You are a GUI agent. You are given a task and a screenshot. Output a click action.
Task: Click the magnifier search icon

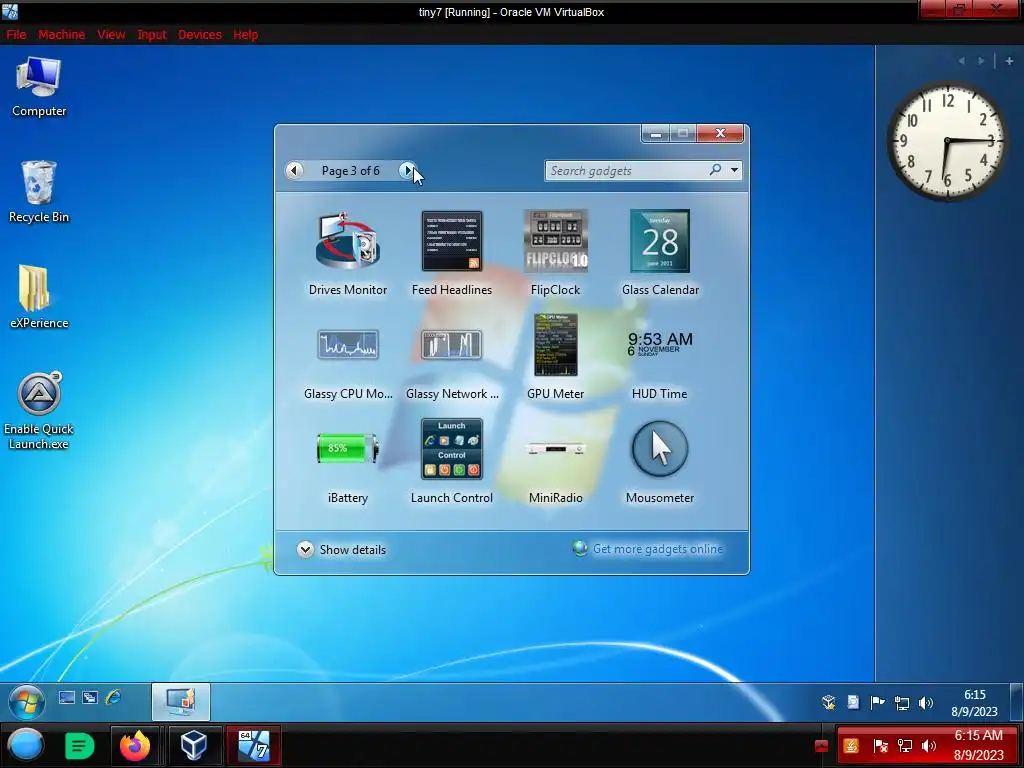pos(716,170)
